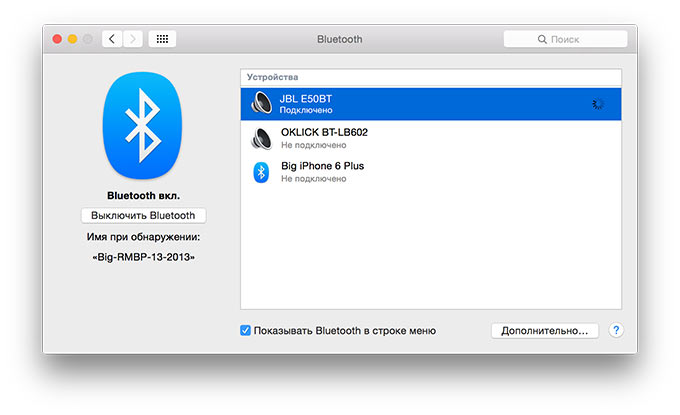Viewport: 680px width, 415px height.
Task: Go forward with the right chevron
Action: 133,39
